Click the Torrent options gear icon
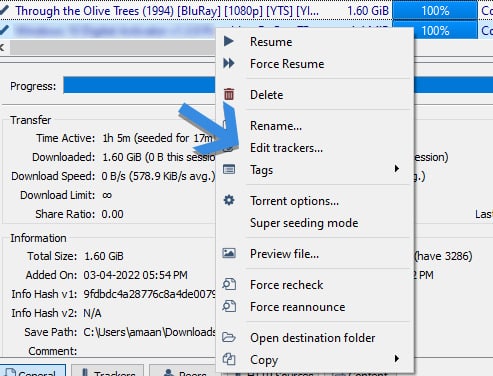The height and width of the screenshot is (376, 493). tap(229, 200)
